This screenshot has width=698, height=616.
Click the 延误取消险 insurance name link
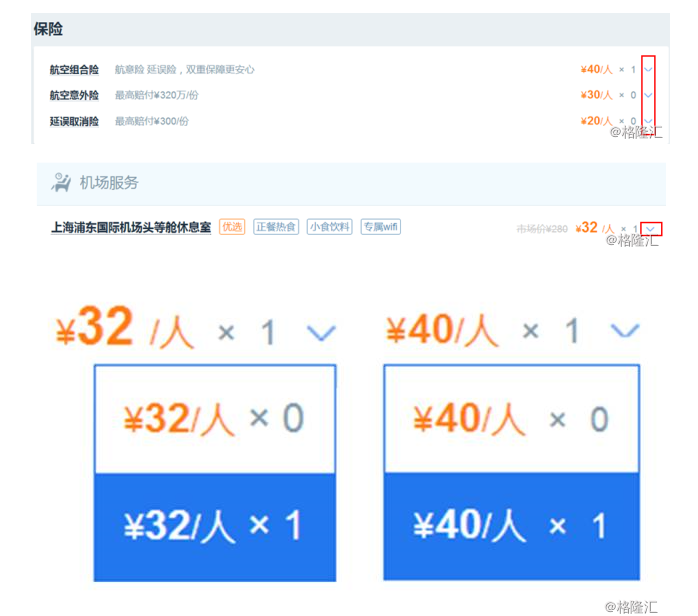click(x=74, y=121)
